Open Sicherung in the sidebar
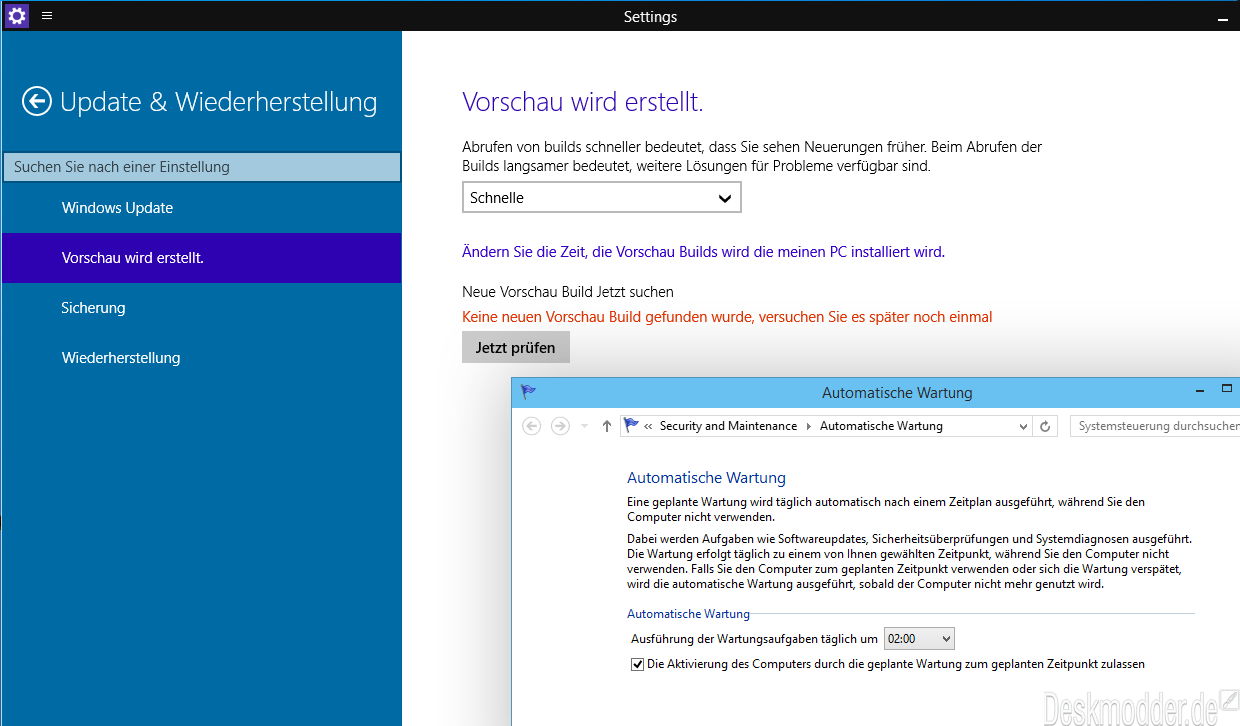1240x726 pixels. pos(202,308)
